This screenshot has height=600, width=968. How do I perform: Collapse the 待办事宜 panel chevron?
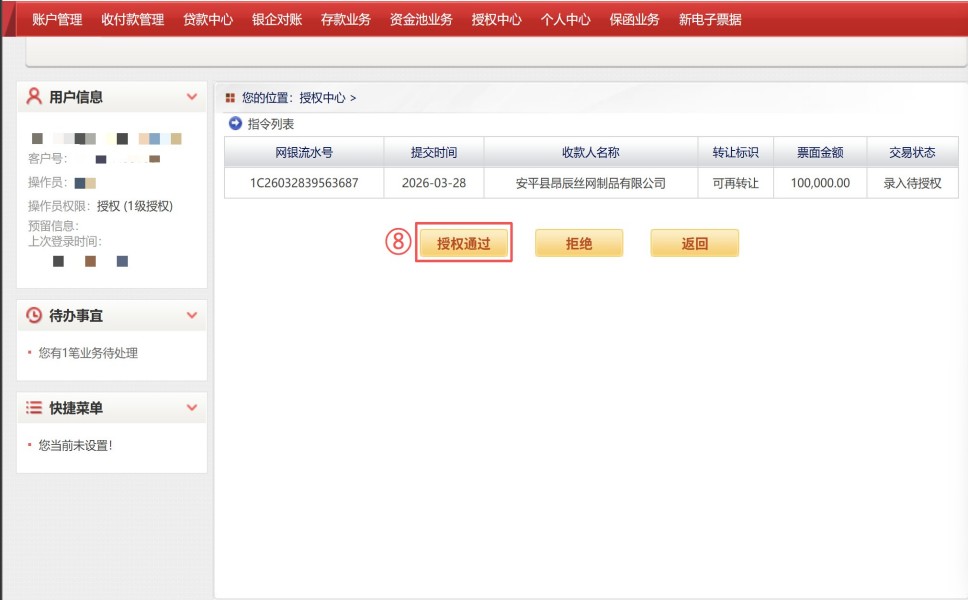pos(192,315)
